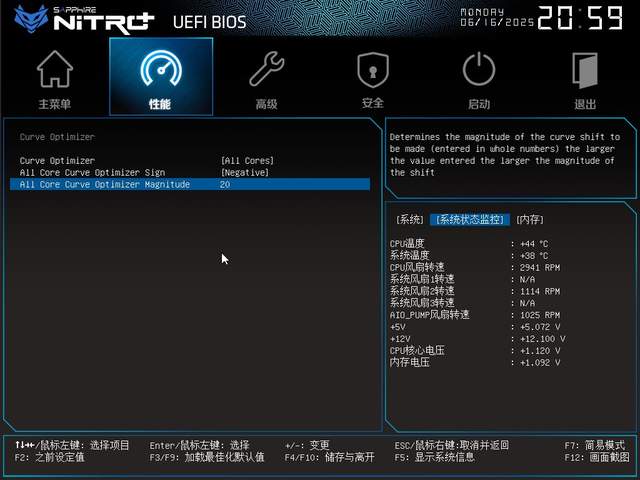640x480 pixels.
Task: Click F7 简易模式 easy mode hint
Action: (x=595, y=445)
